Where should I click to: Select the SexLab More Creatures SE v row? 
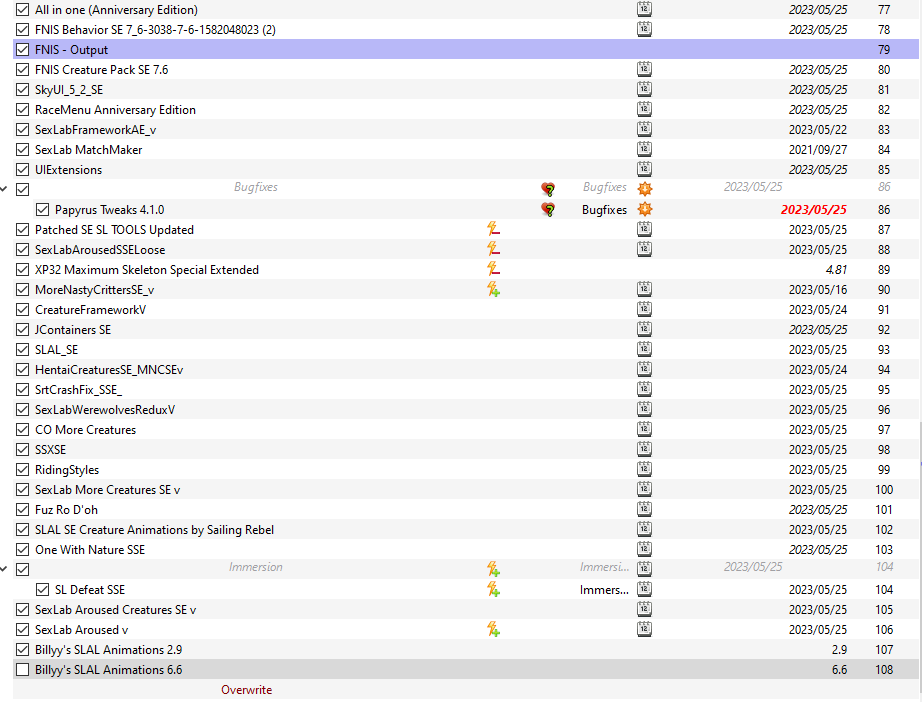tap(466, 489)
